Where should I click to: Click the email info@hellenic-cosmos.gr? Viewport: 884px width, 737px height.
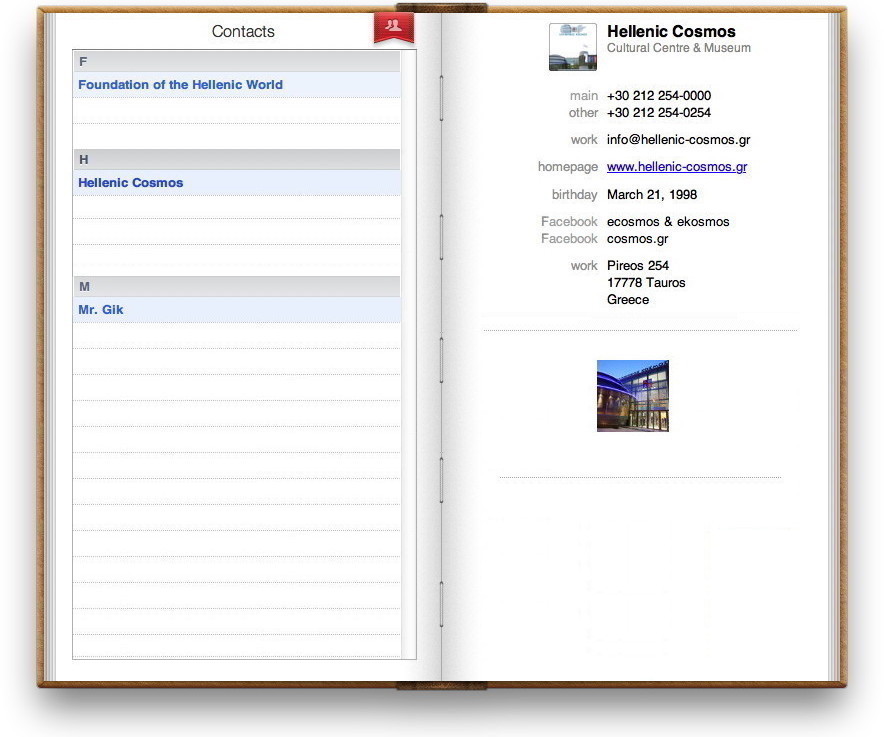click(x=678, y=140)
